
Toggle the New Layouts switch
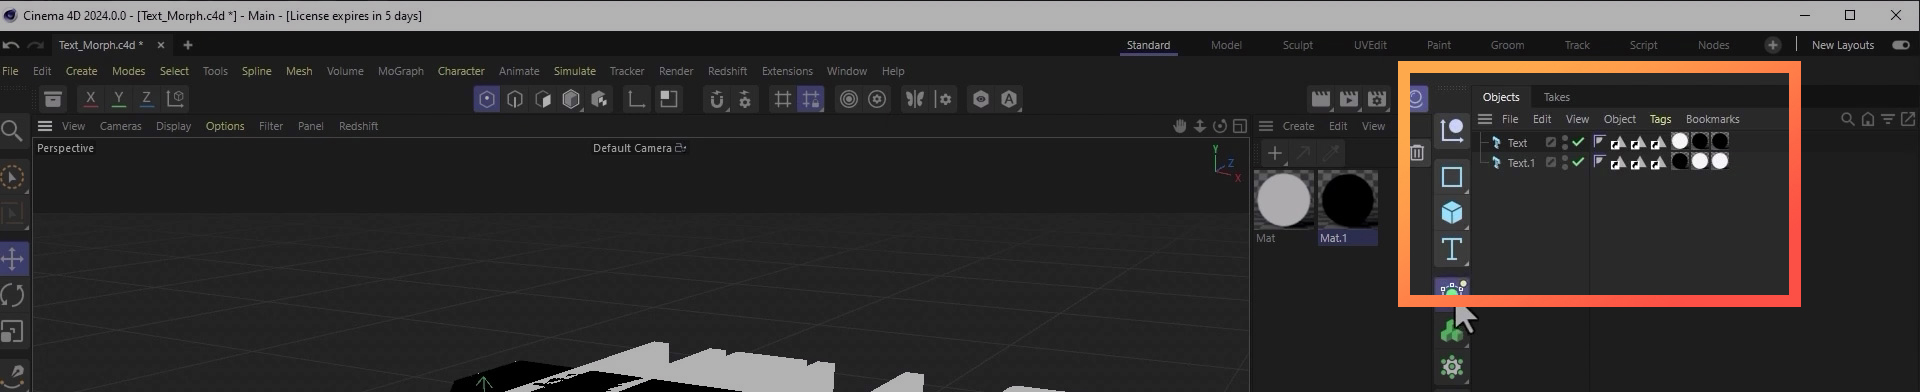click(x=1900, y=45)
